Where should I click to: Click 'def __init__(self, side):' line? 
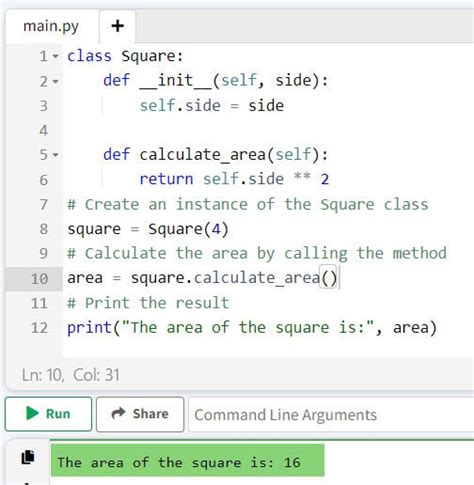pos(216,81)
